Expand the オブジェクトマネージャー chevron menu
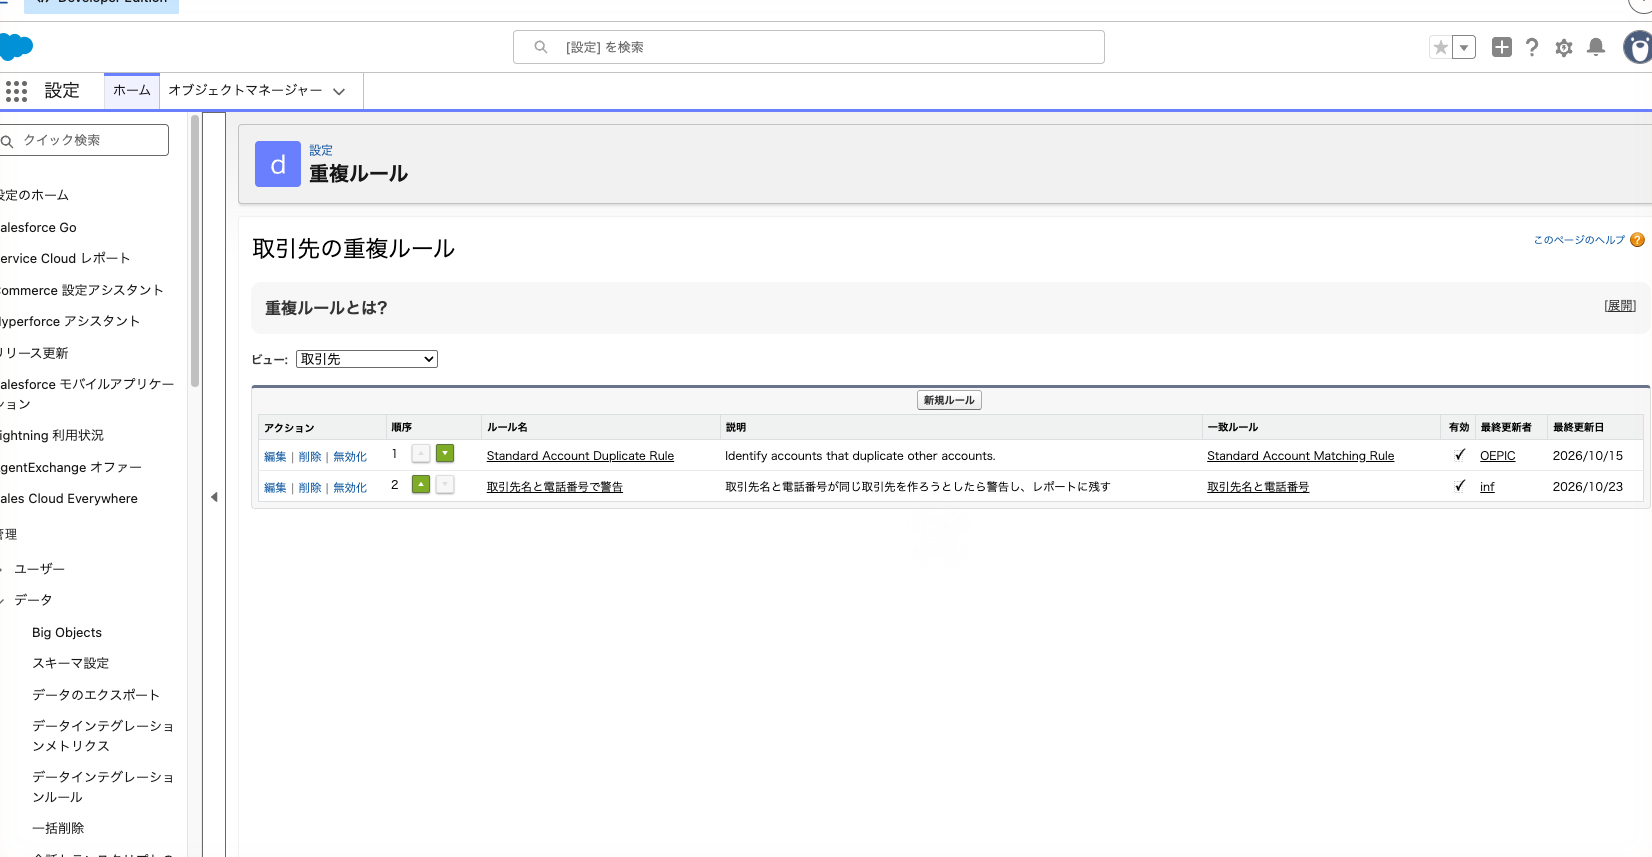The width and height of the screenshot is (1652, 857). pyautogui.click(x=339, y=91)
